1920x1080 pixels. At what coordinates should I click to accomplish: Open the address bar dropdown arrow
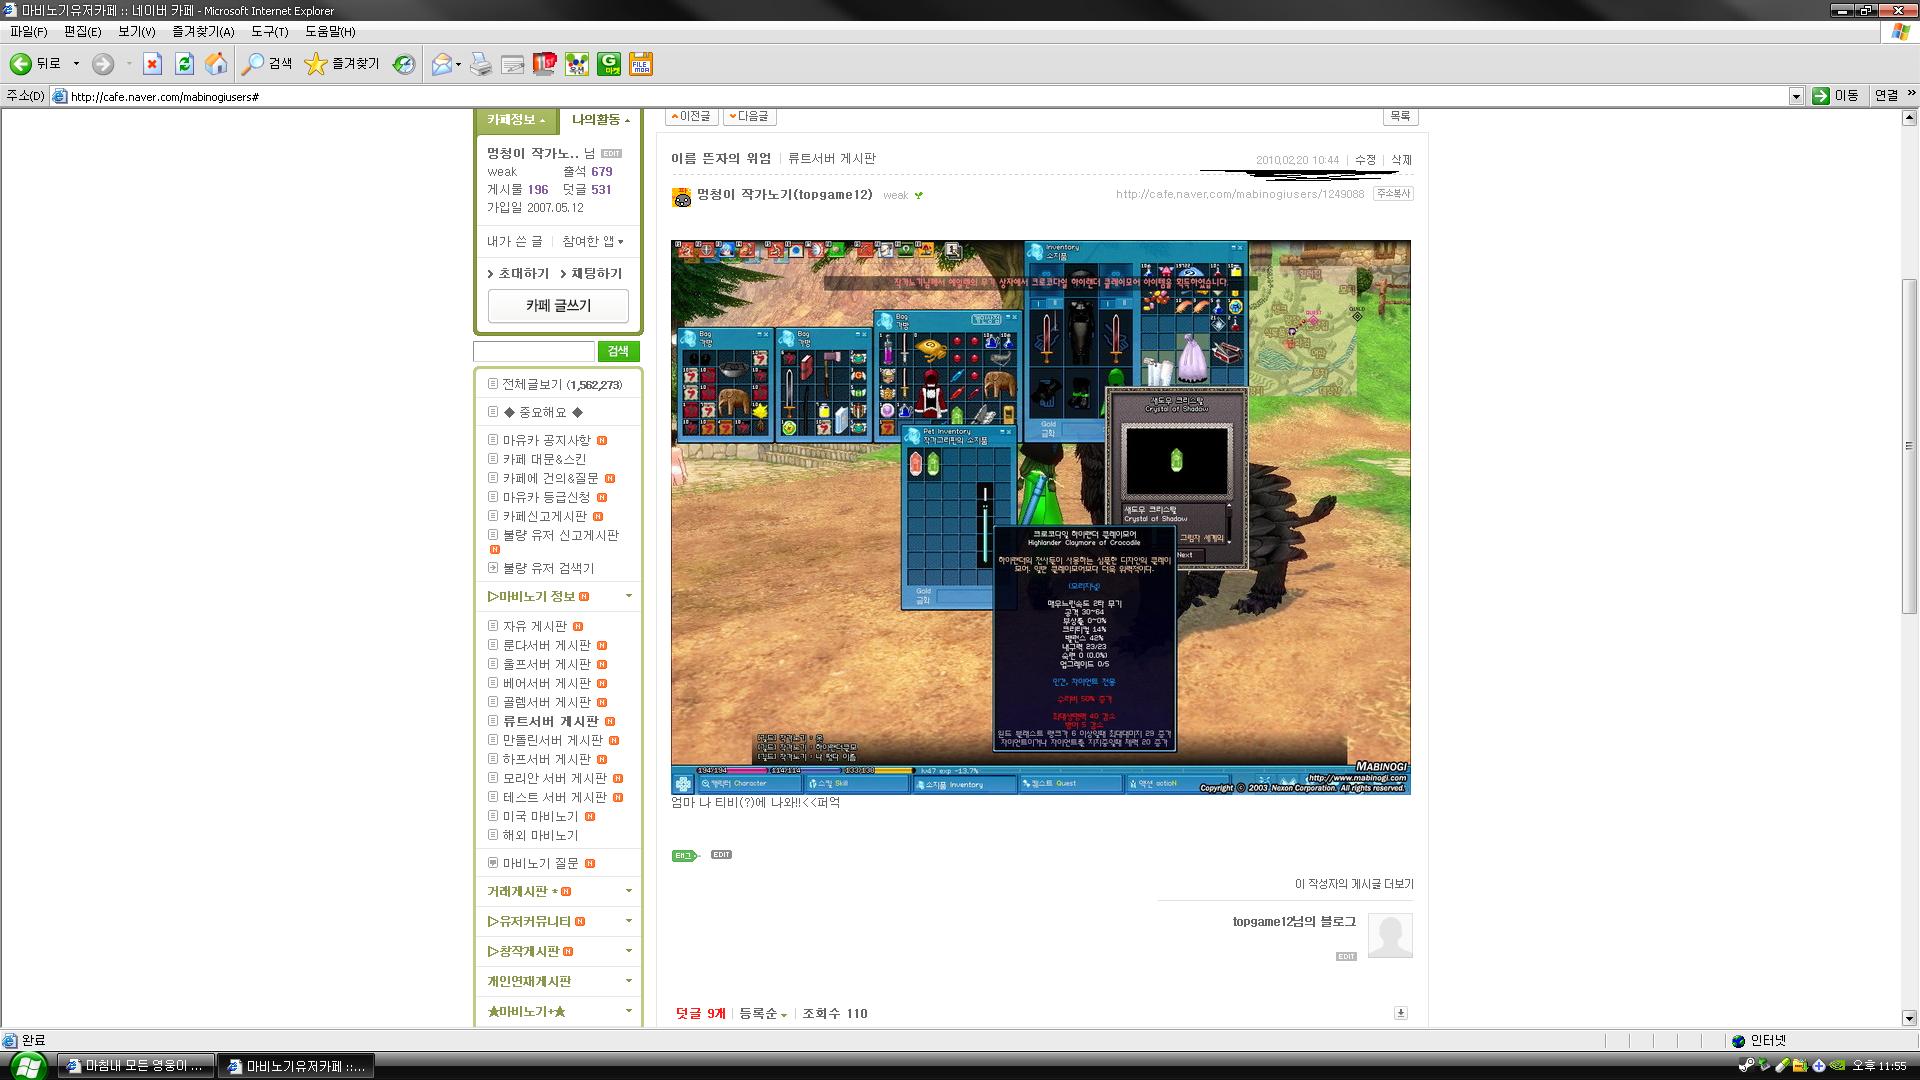pyautogui.click(x=1795, y=96)
